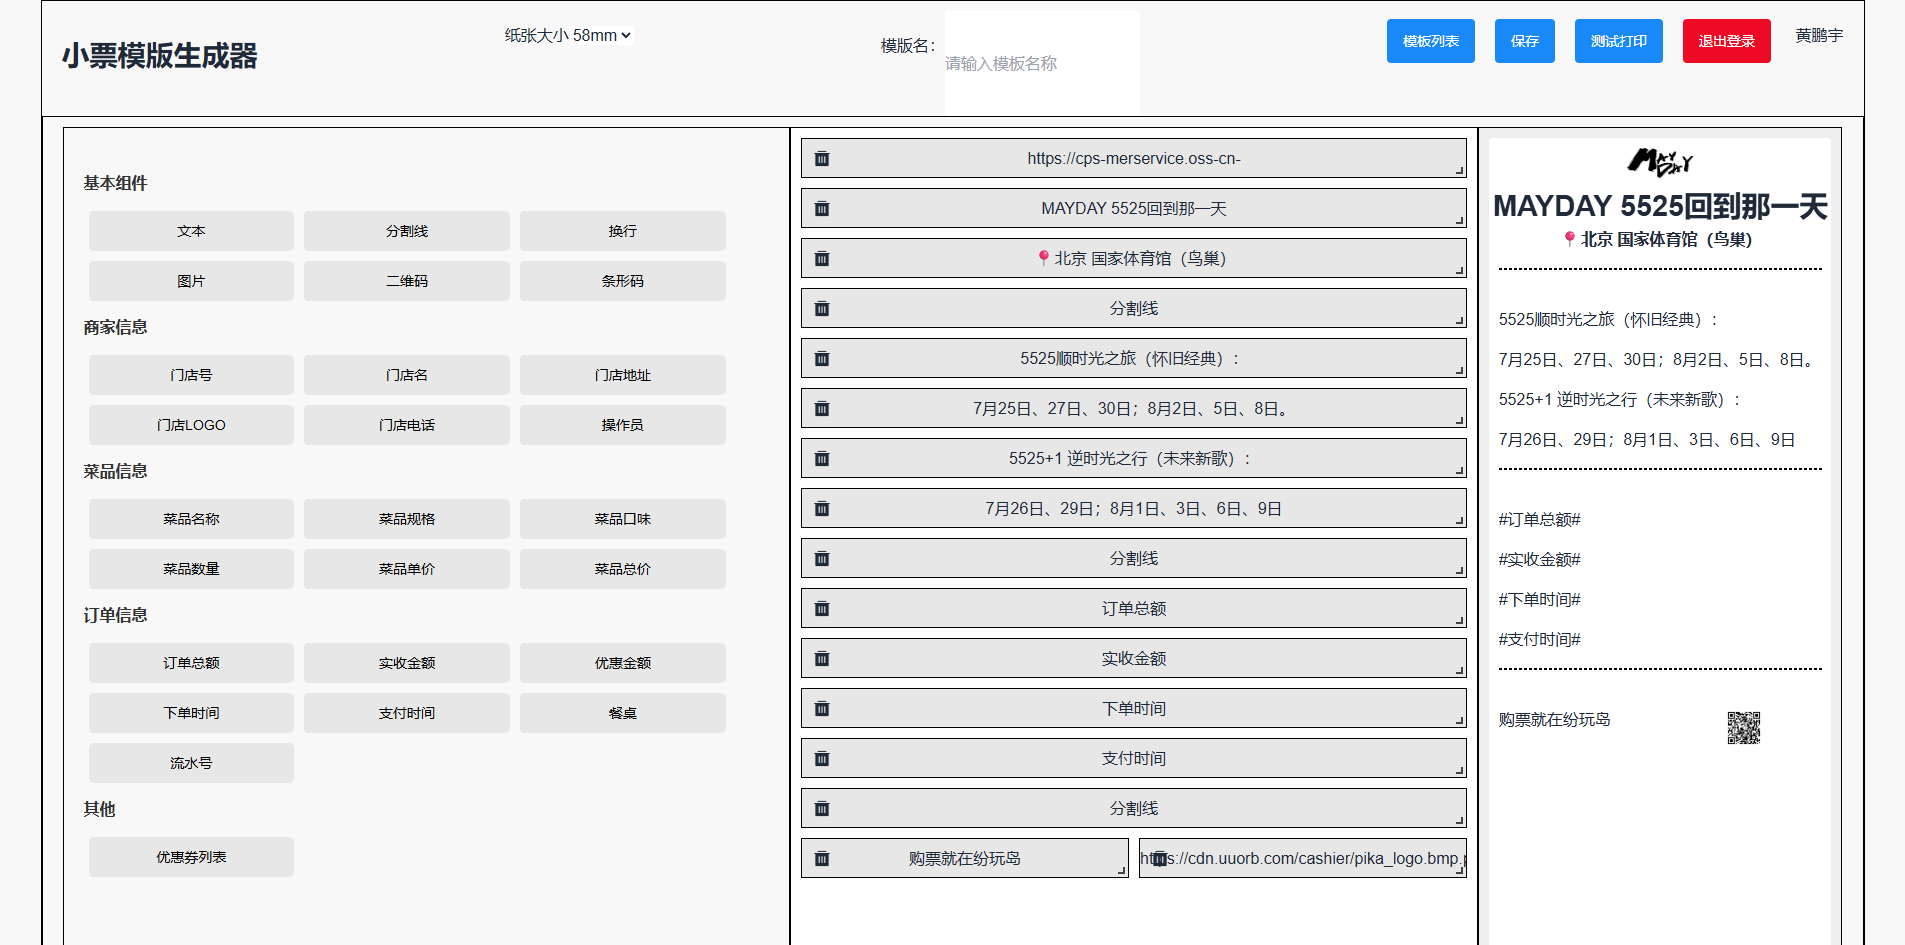Delete the 下单时间 layout row
Image resolution: width=1905 pixels, height=945 pixels.
coord(822,709)
